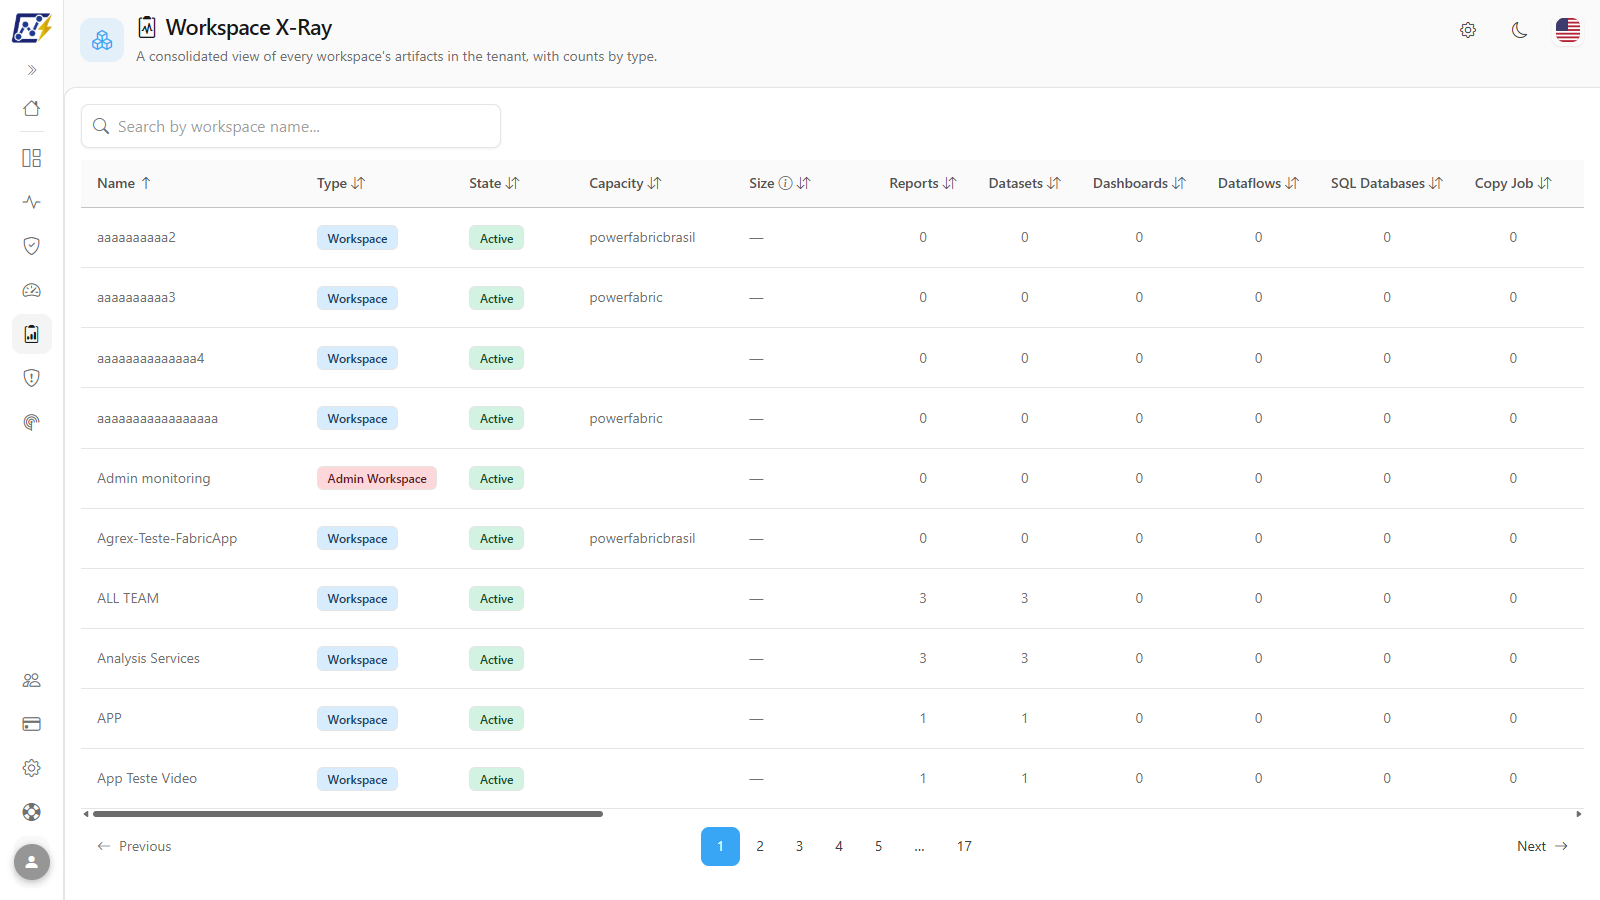Click the Analysis Services workspace name
This screenshot has height=900, width=1600.
pyautogui.click(x=148, y=658)
